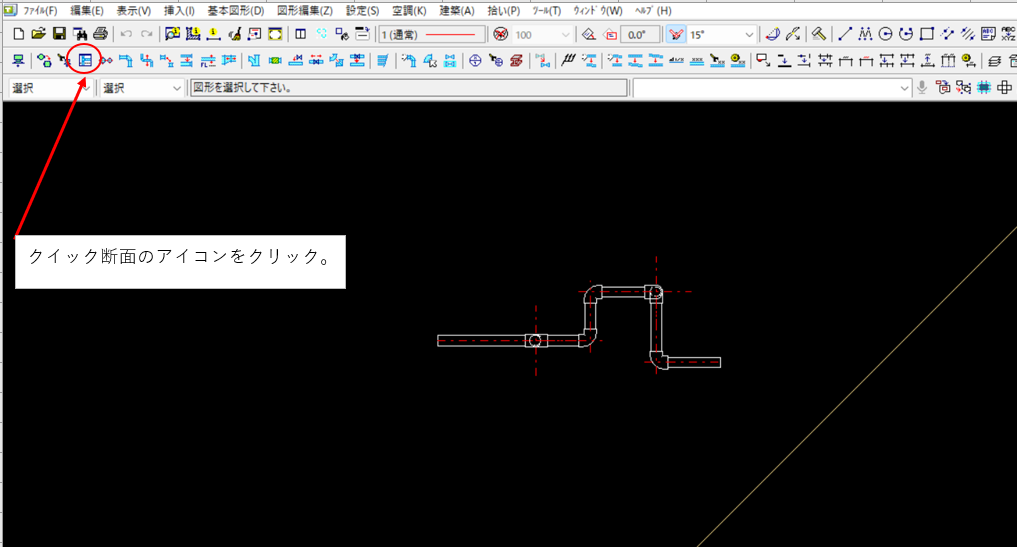The width and height of the screenshot is (1017, 547).
Task: Click the blue pipe elbow icon
Action: point(126,60)
